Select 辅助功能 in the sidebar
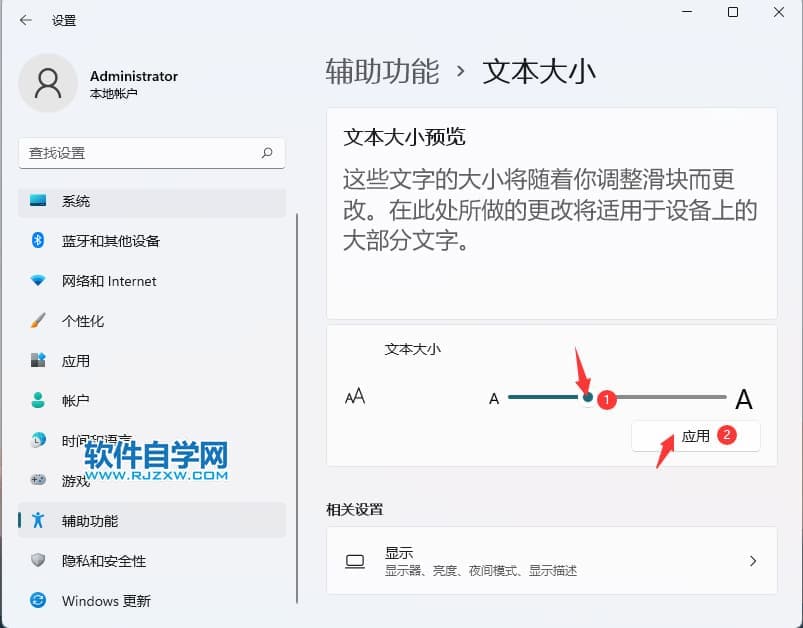 click(90, 521)
